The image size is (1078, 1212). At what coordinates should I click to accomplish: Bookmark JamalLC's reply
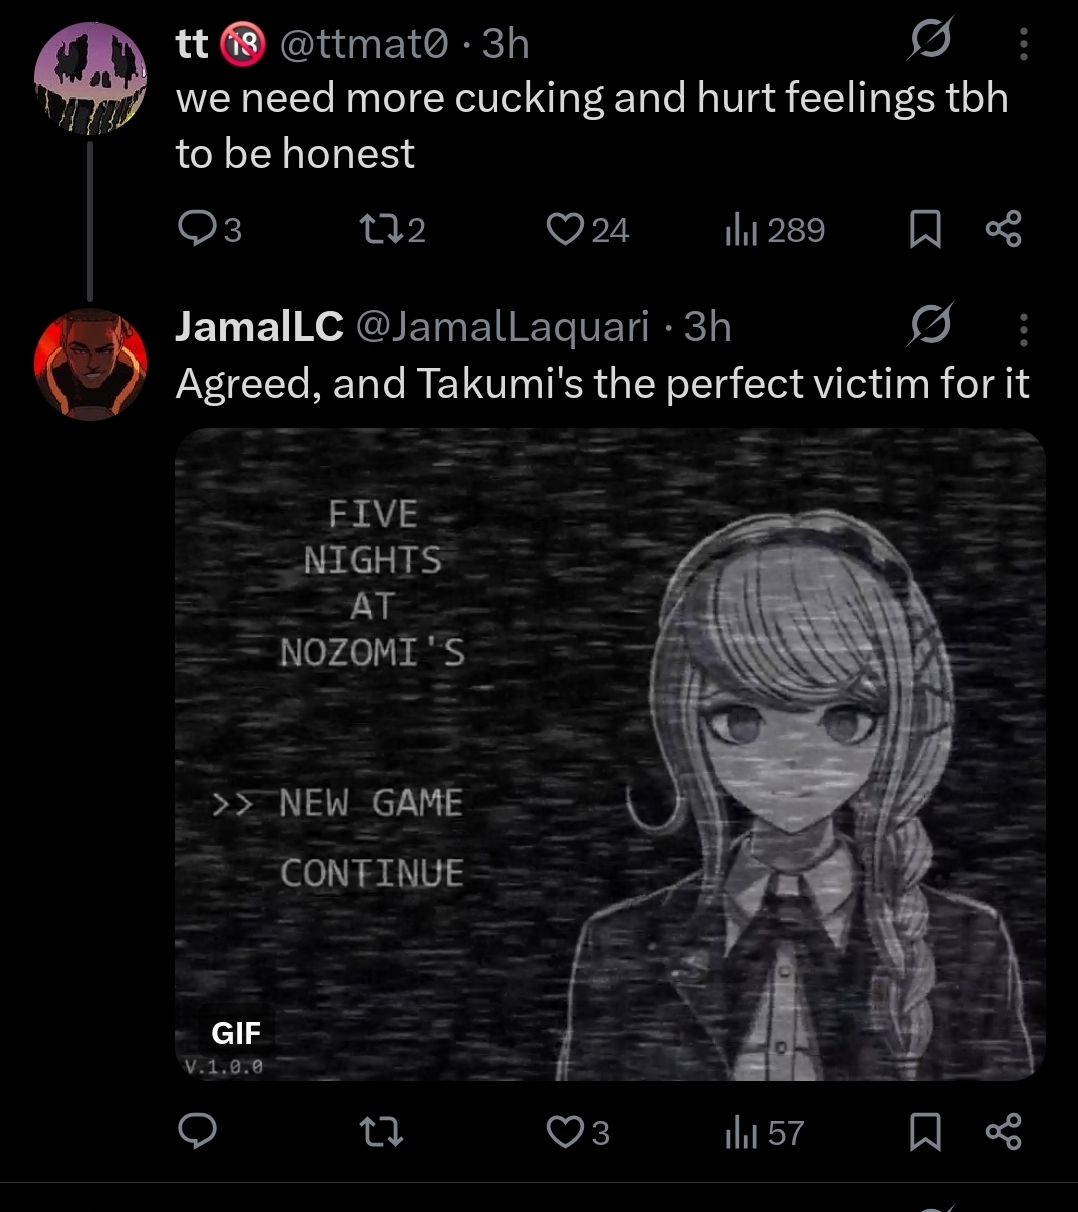925,1132
